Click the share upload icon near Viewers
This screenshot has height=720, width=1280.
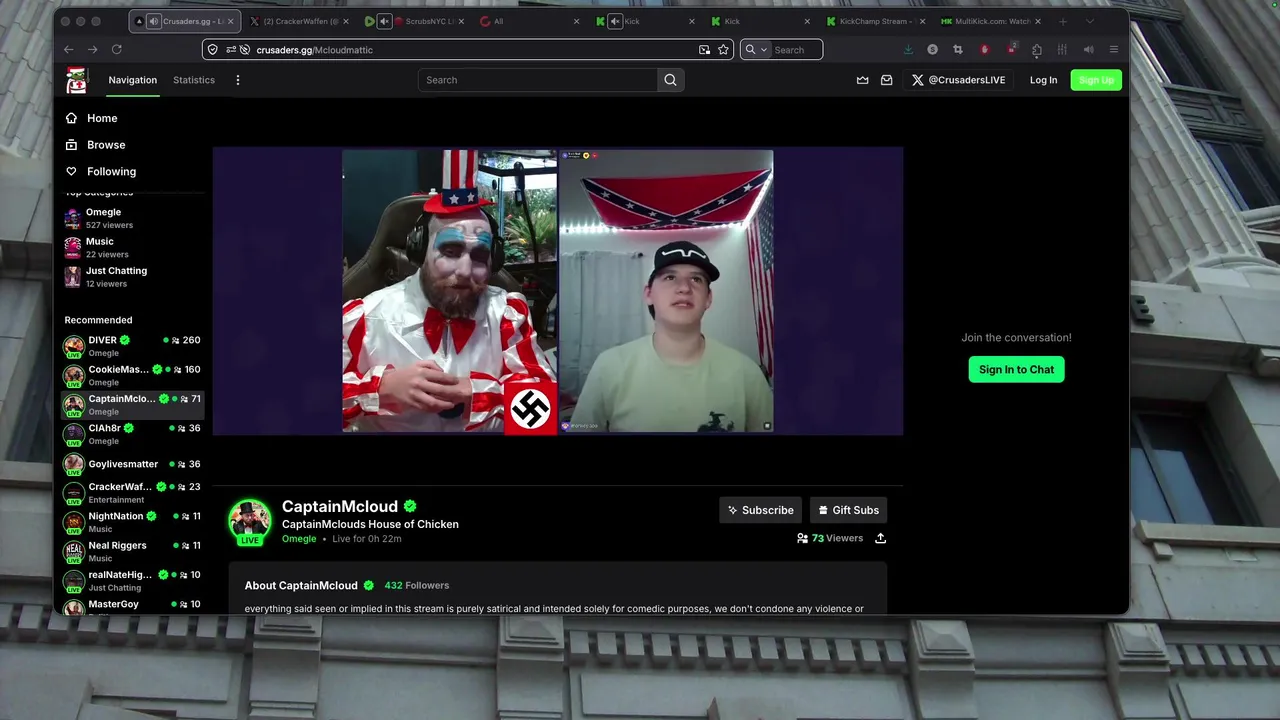pyautogui.click(x=880, y=538)
